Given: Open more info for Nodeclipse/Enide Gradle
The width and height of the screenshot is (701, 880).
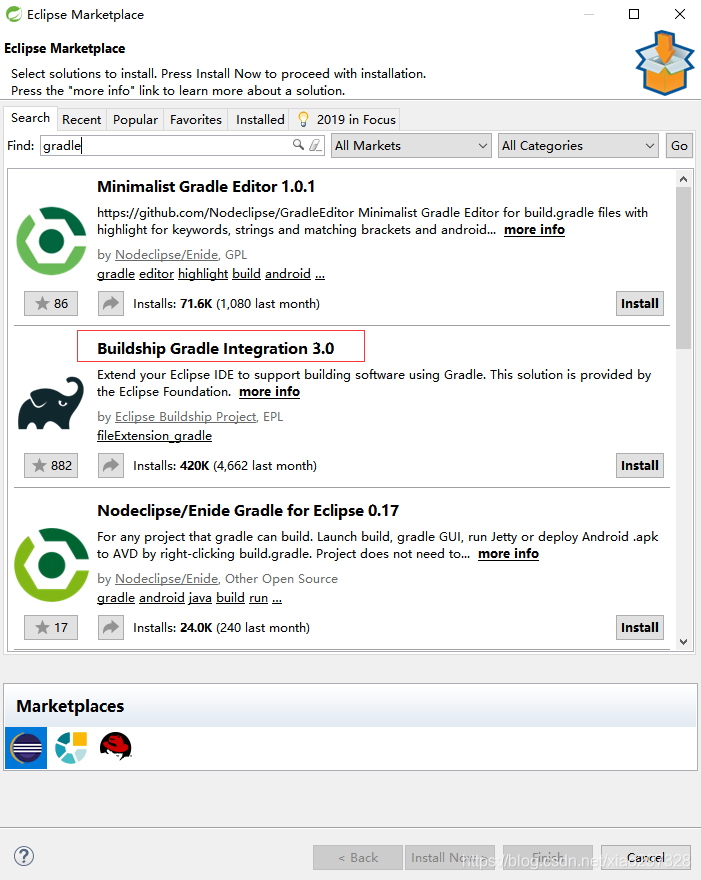Looking at the screenshot, I should click(508, 554).
